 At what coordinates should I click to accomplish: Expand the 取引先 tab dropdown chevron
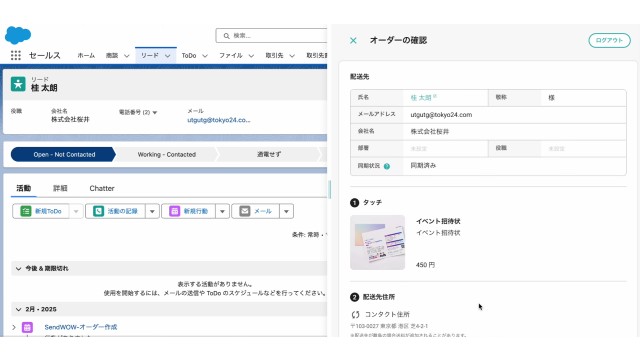[292, 56]
